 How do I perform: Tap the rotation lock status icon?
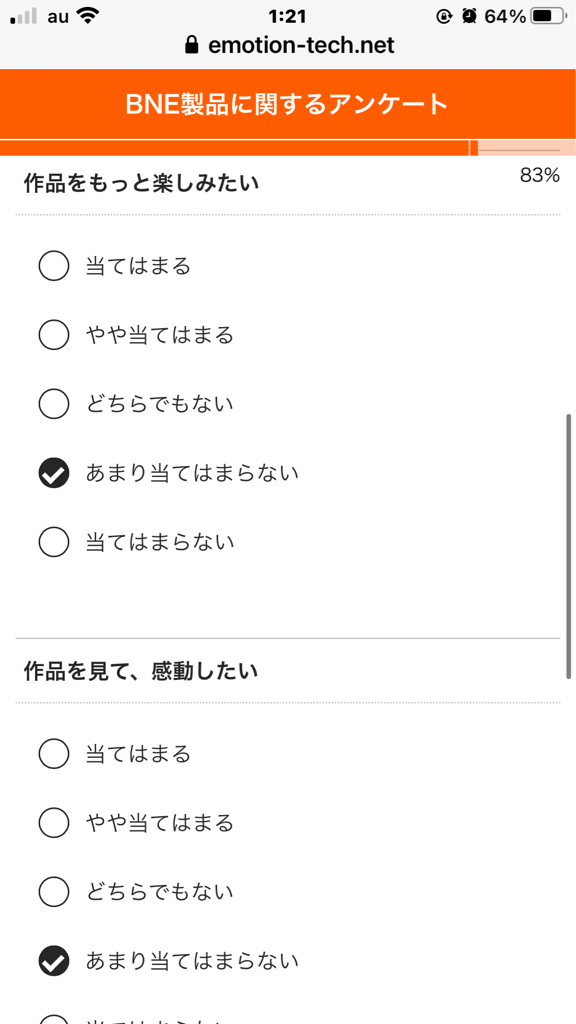tap(444, 16)
